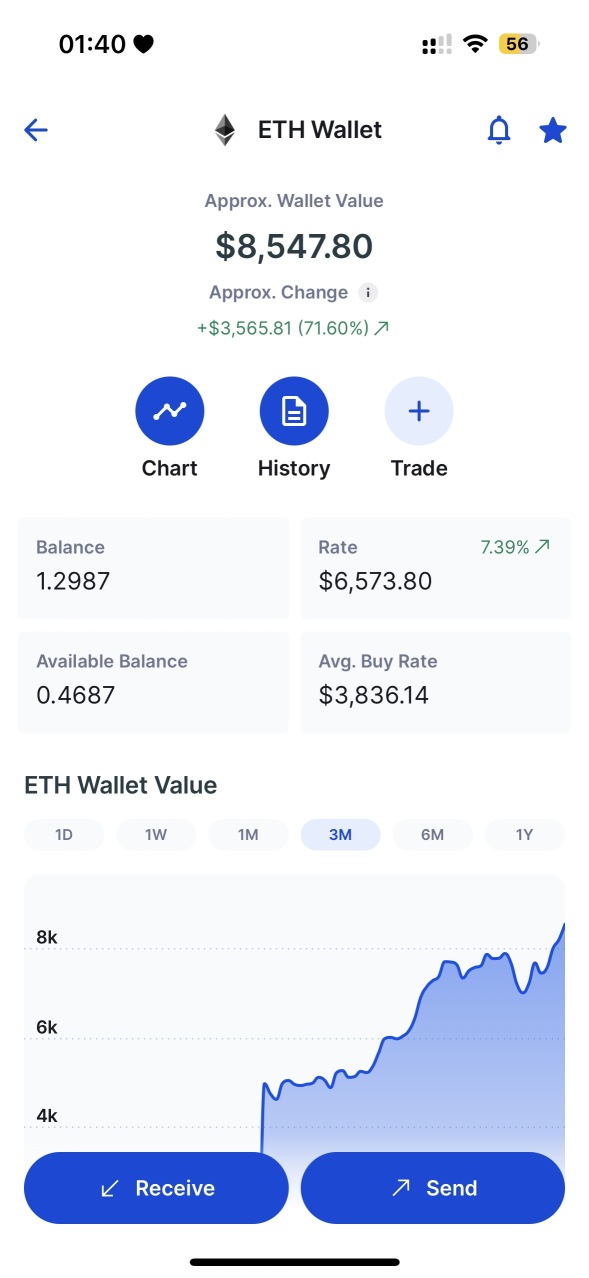The image size is (589, 1278).
Task: Select the 3M time range
Action: click(340, 835)
